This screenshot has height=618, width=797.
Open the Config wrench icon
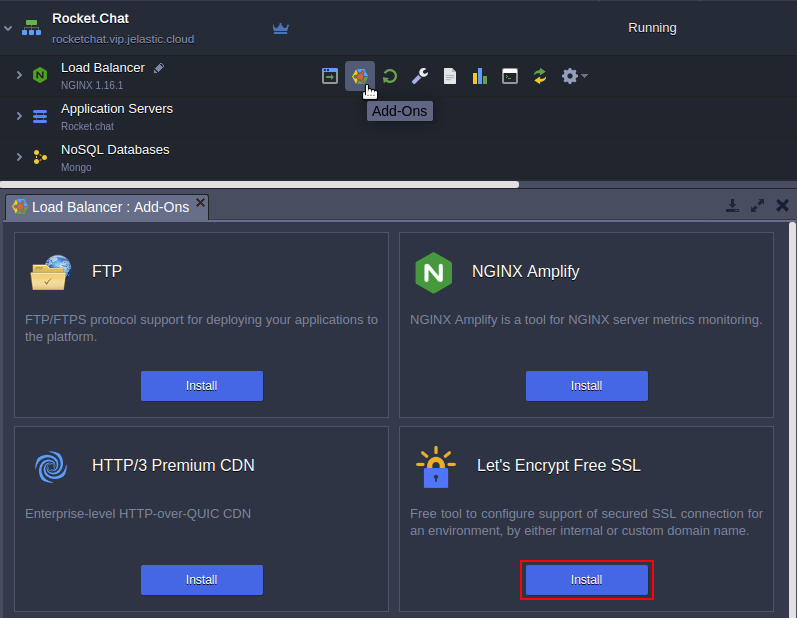(420, 76)
